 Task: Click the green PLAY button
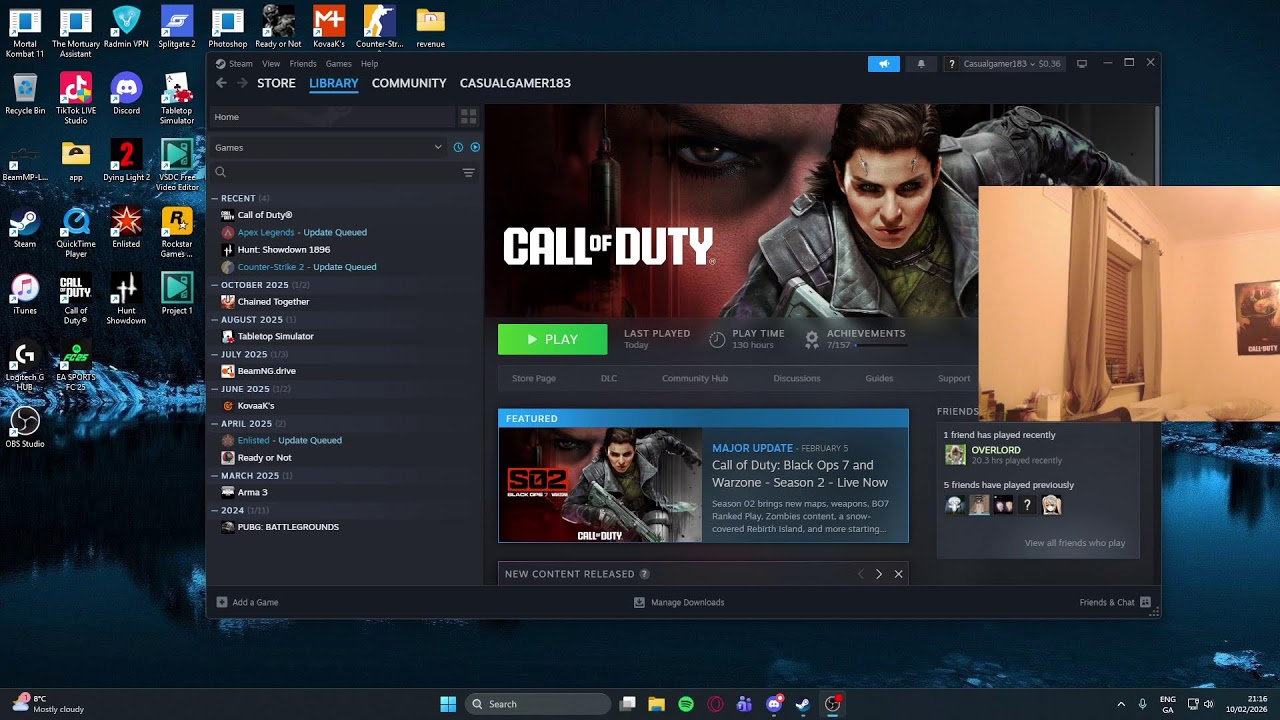click(553, 339)
